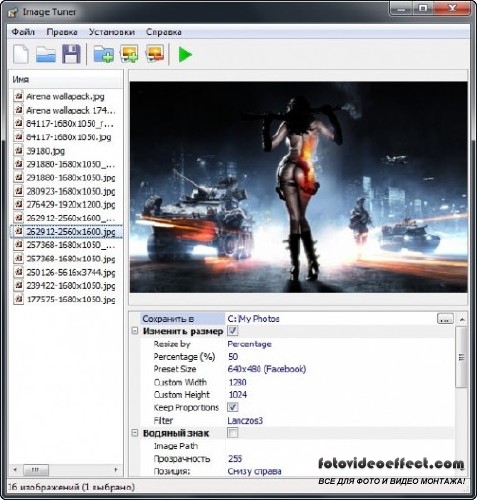Viewport: 477px width, 500px height.
Task: Enable the Водяный знак checkbox
Action: point(232,433)
